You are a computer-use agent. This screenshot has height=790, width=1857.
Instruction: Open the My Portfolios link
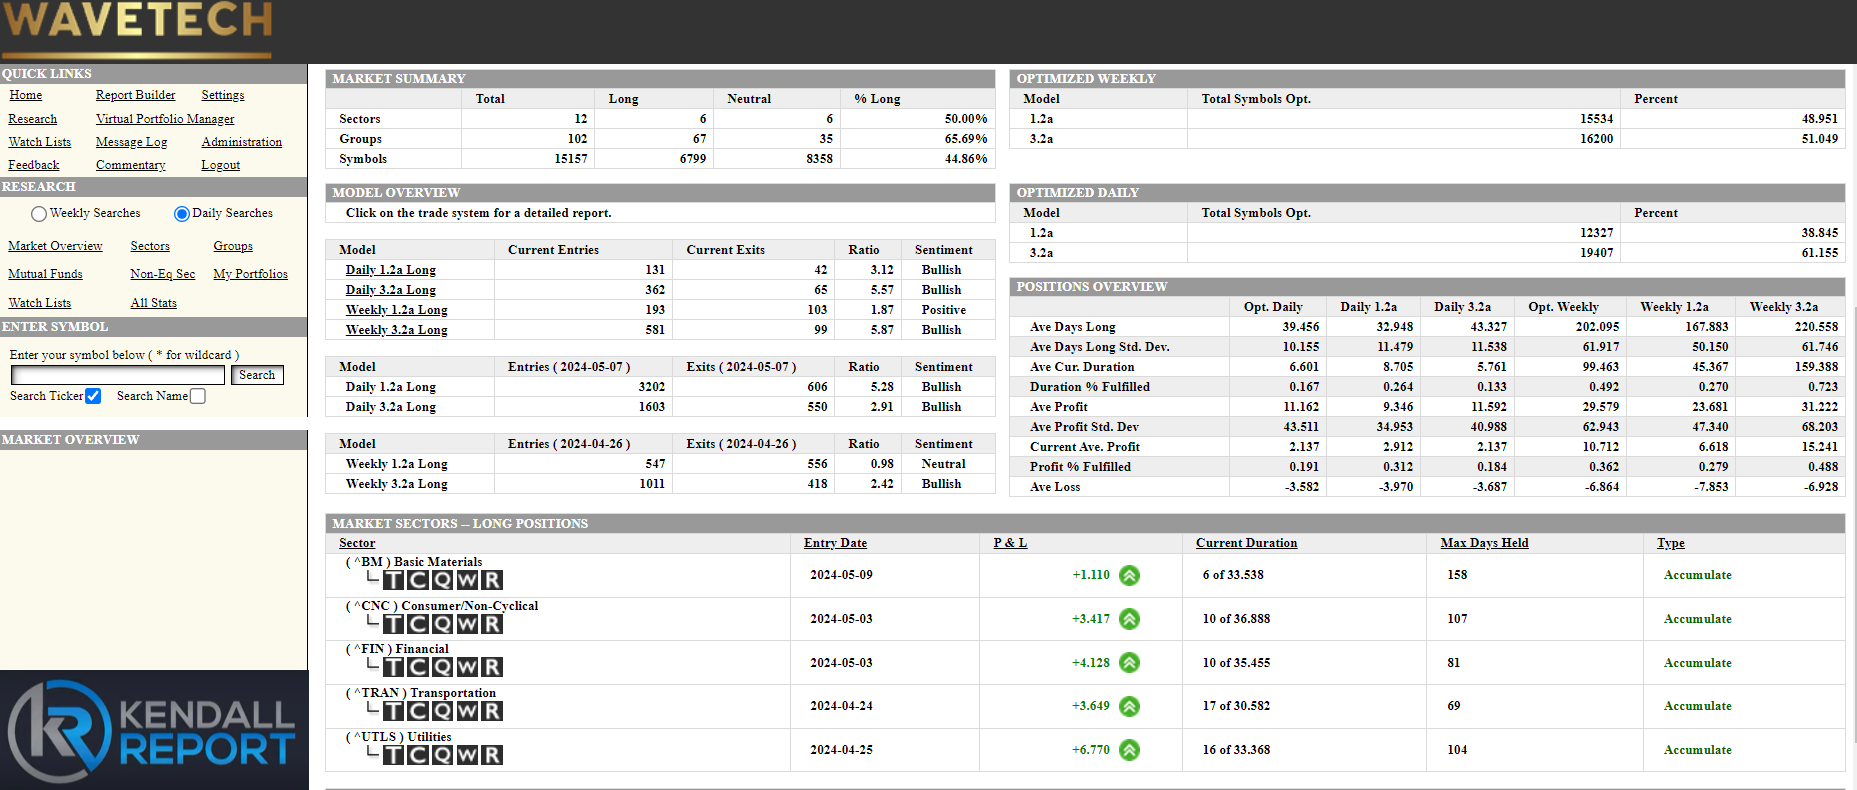[250, 274]
